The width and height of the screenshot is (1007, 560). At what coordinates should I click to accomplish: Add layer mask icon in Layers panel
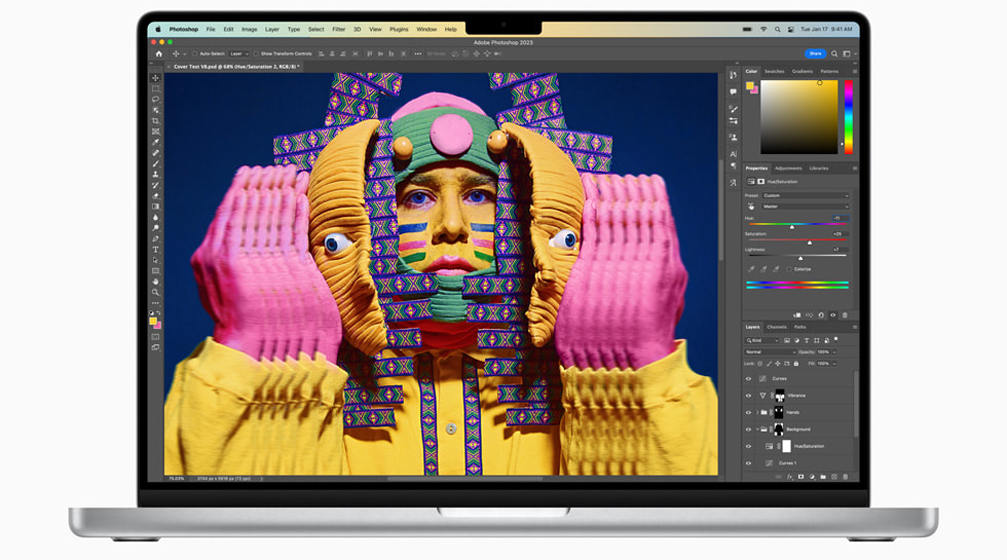[x=801, y=477]
